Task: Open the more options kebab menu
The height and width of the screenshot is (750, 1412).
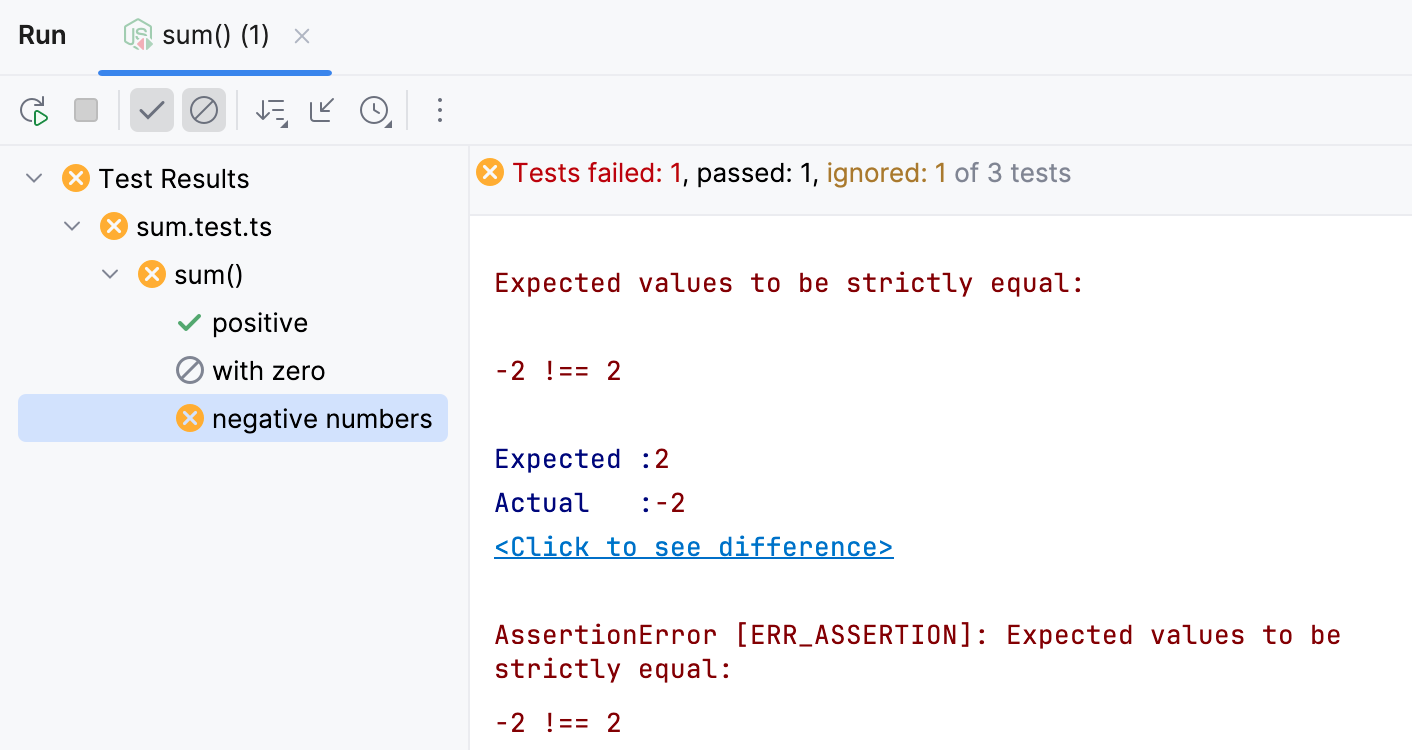Action: point(439,110)
